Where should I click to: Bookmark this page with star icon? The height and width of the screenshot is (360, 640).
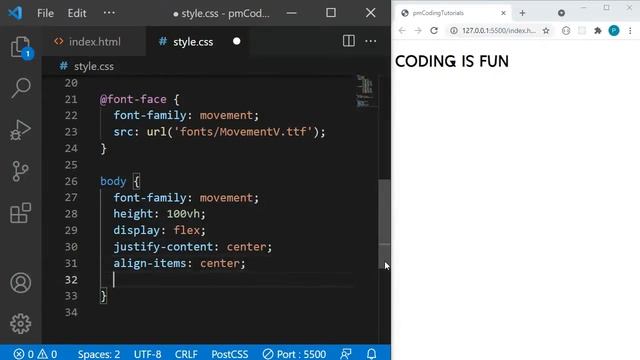pos(546,31)
